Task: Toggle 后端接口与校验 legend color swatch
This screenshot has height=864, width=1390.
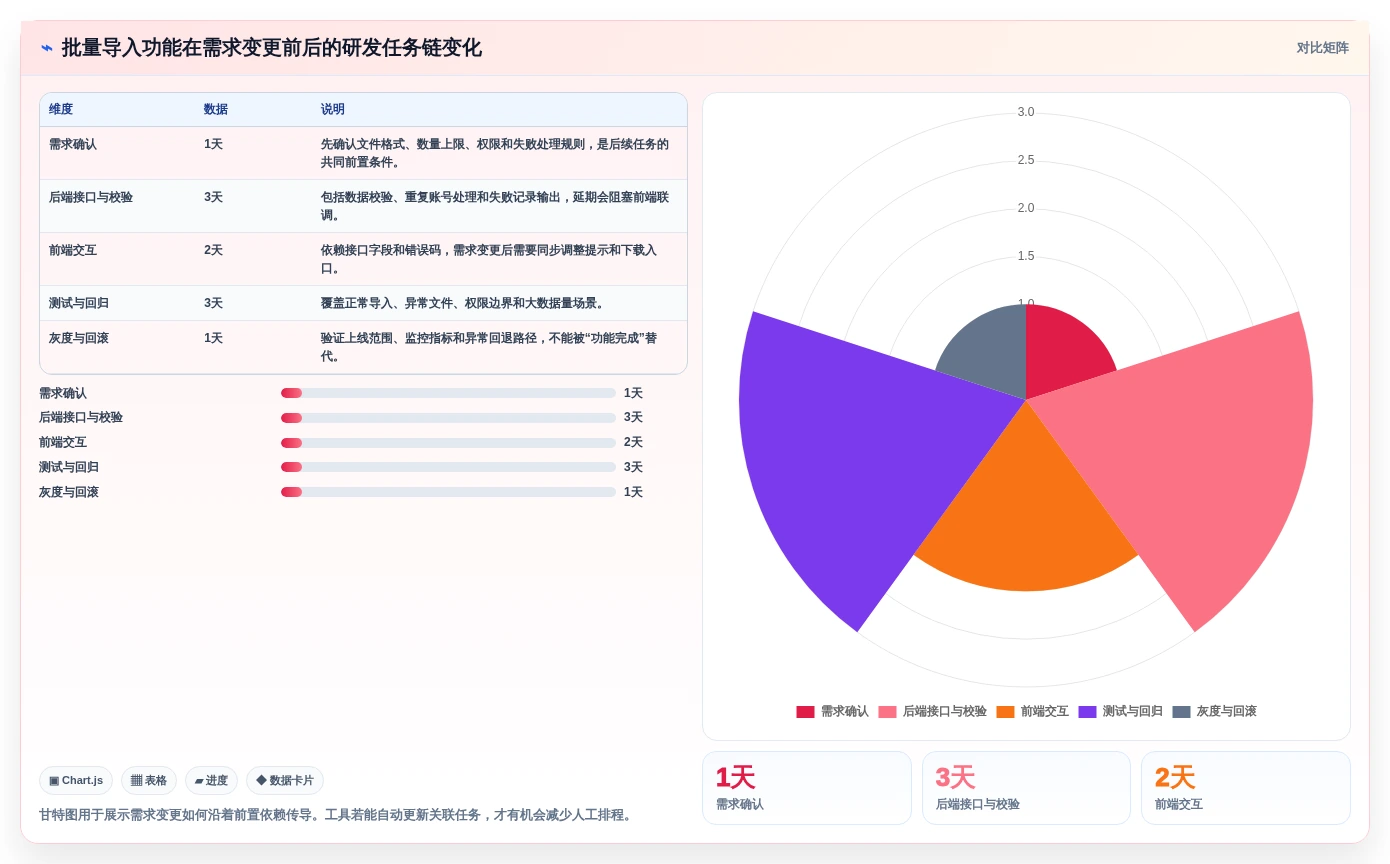Action: (887, 712)
